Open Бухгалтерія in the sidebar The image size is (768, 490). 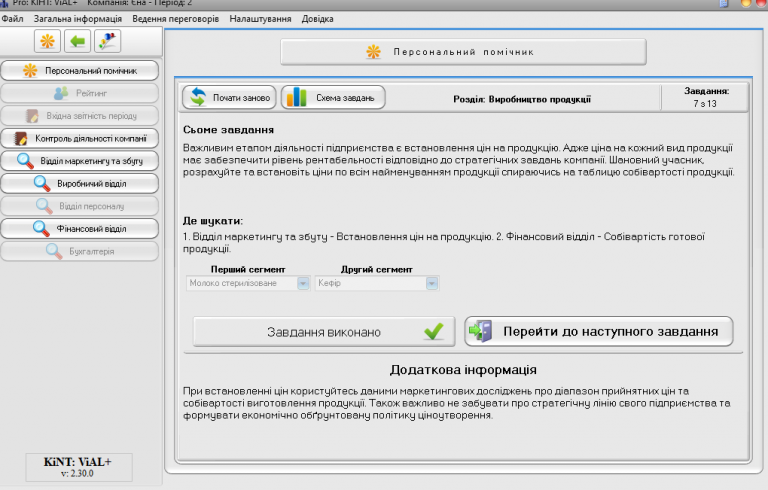[x=80, y=251]
